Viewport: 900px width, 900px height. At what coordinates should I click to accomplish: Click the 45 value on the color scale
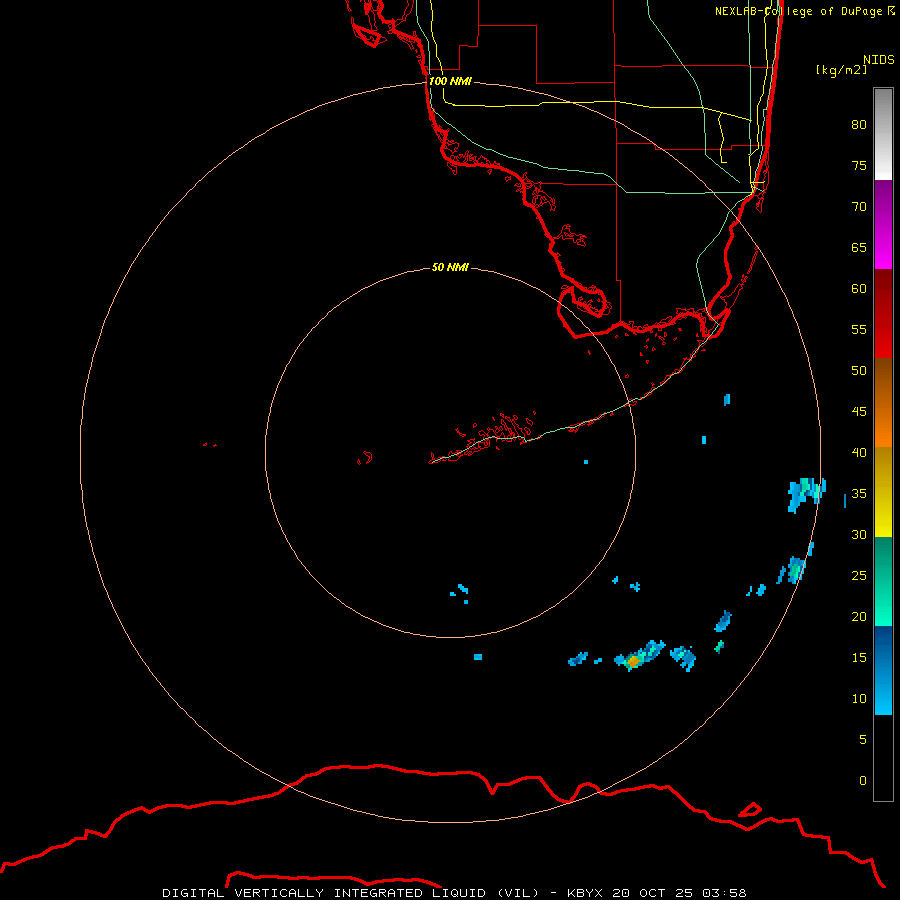coord(859,412)
